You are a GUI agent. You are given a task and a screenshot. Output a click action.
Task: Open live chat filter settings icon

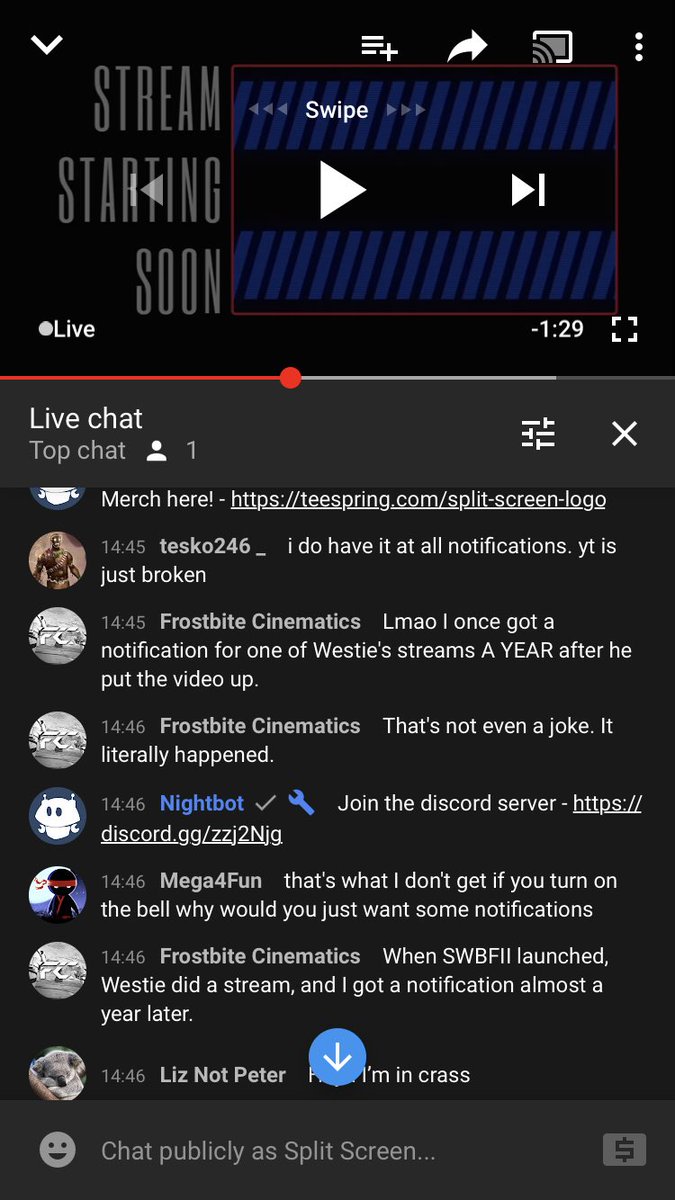click(538, 433)
